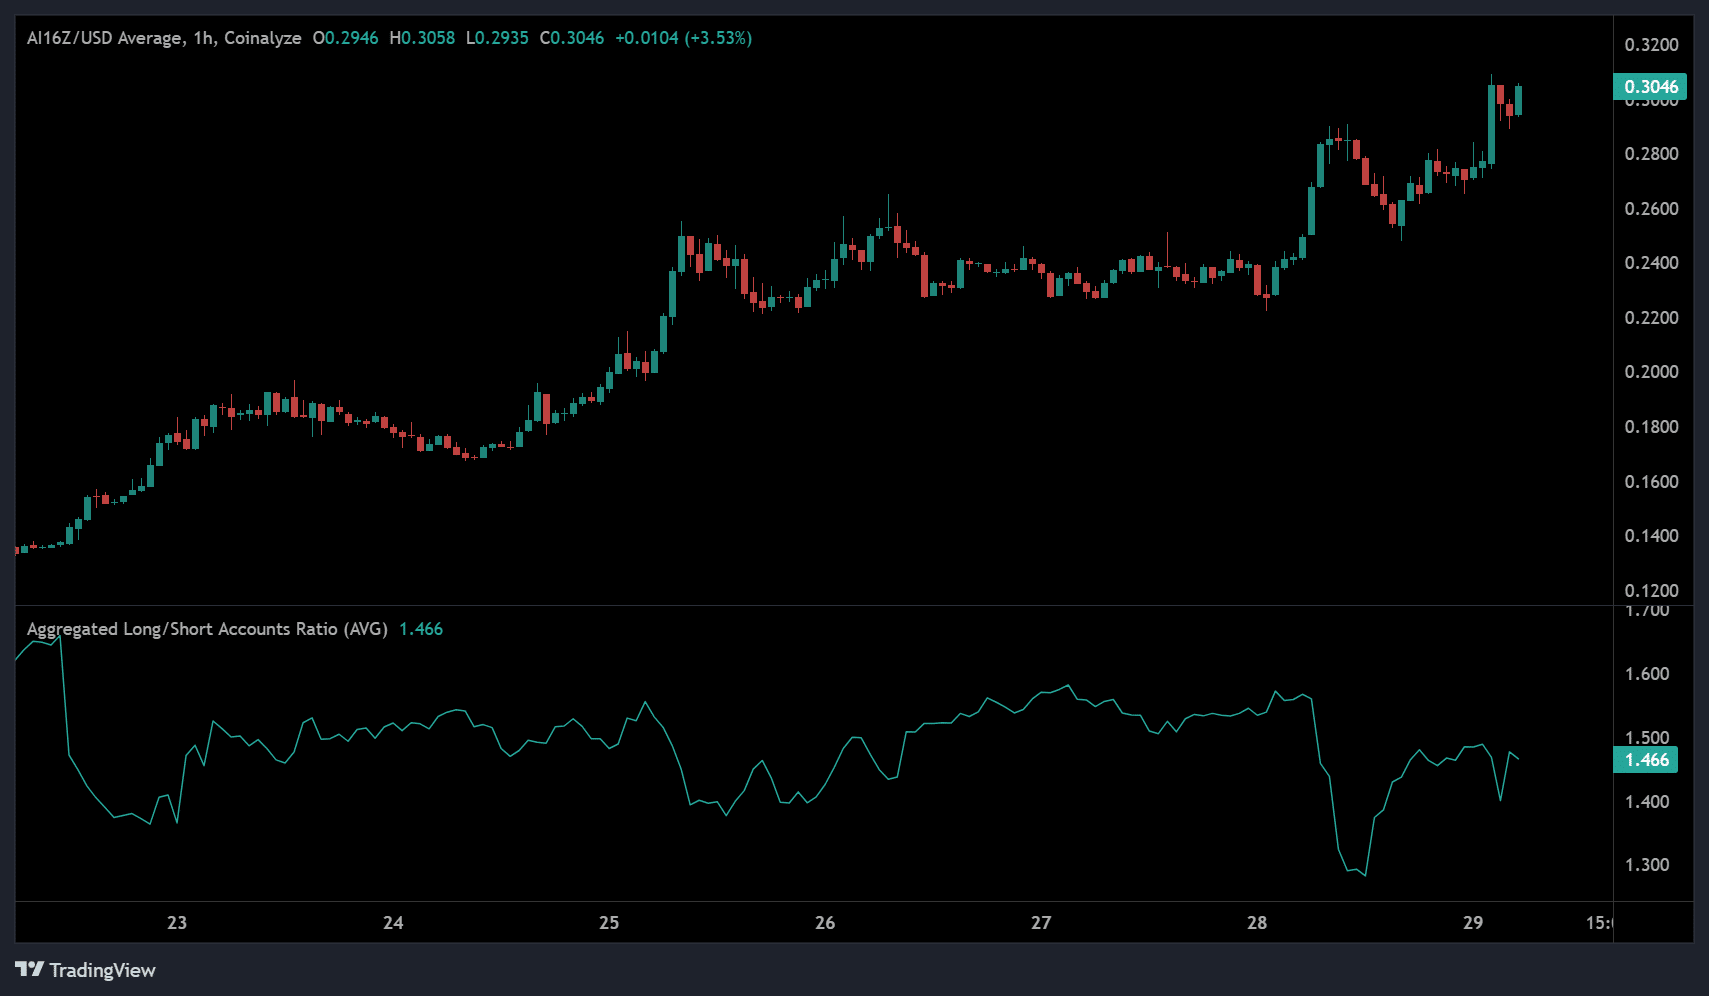The width and height of the screenshot is (1709, 996).
Task: Click the 1.300 ratio axis label
Action: (1647, 865)
